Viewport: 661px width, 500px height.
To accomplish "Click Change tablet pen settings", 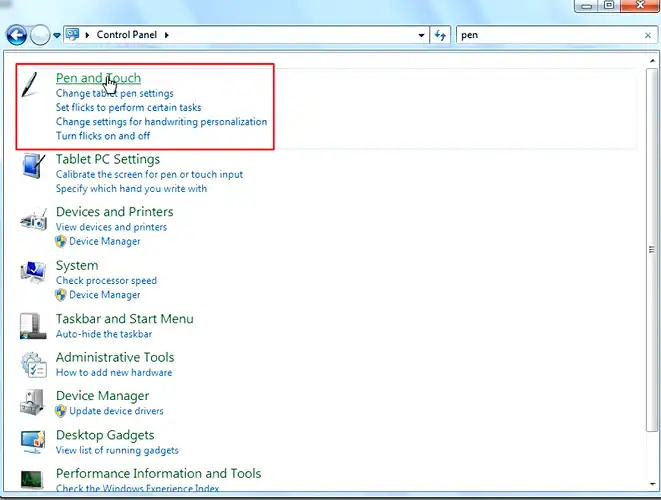I will pyautogui.click(x=115, y=93).
